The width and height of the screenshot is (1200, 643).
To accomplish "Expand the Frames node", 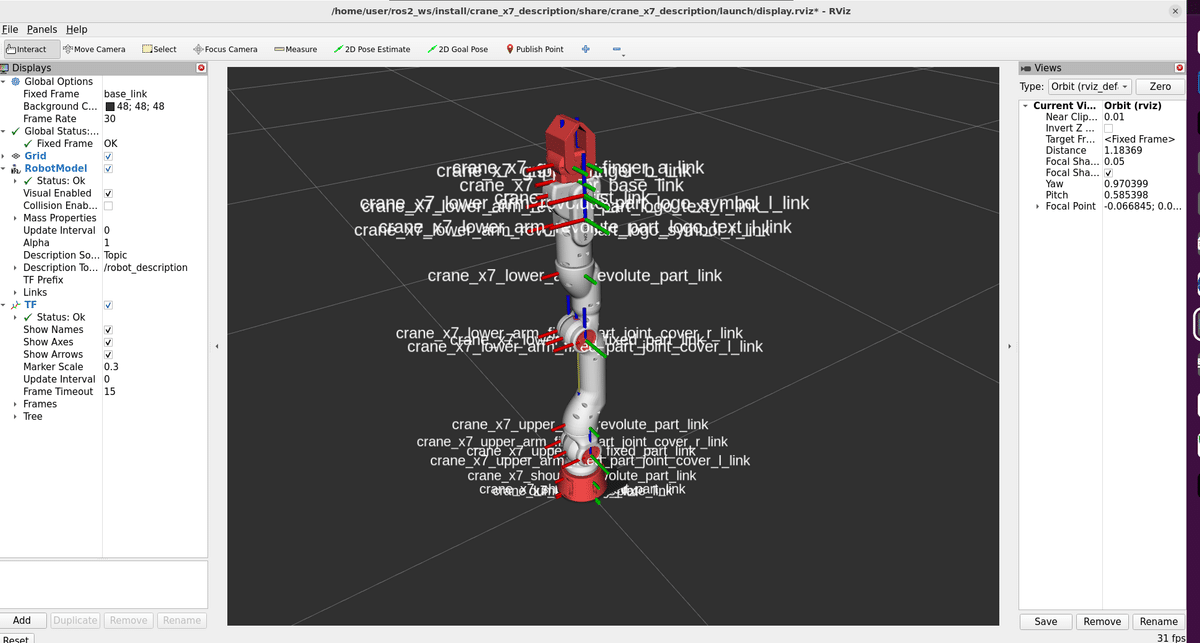I will [15, 404].
